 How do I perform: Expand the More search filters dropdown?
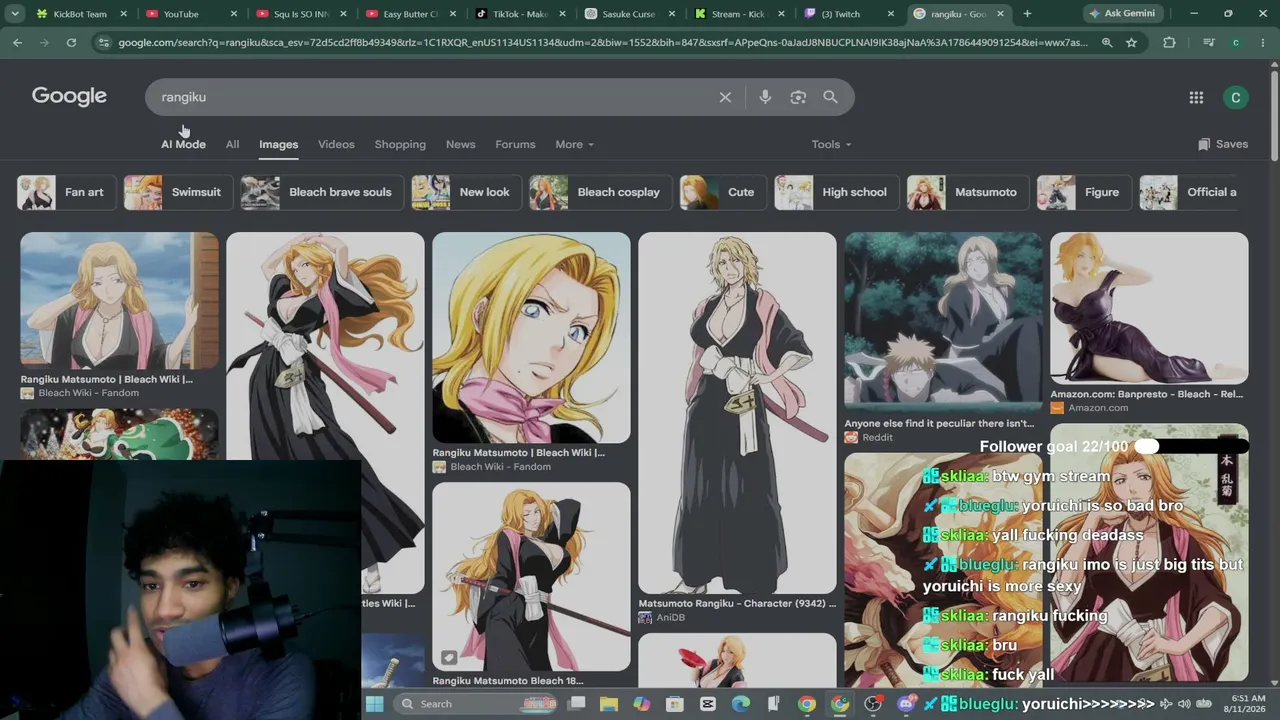click(x=574, y=144)
